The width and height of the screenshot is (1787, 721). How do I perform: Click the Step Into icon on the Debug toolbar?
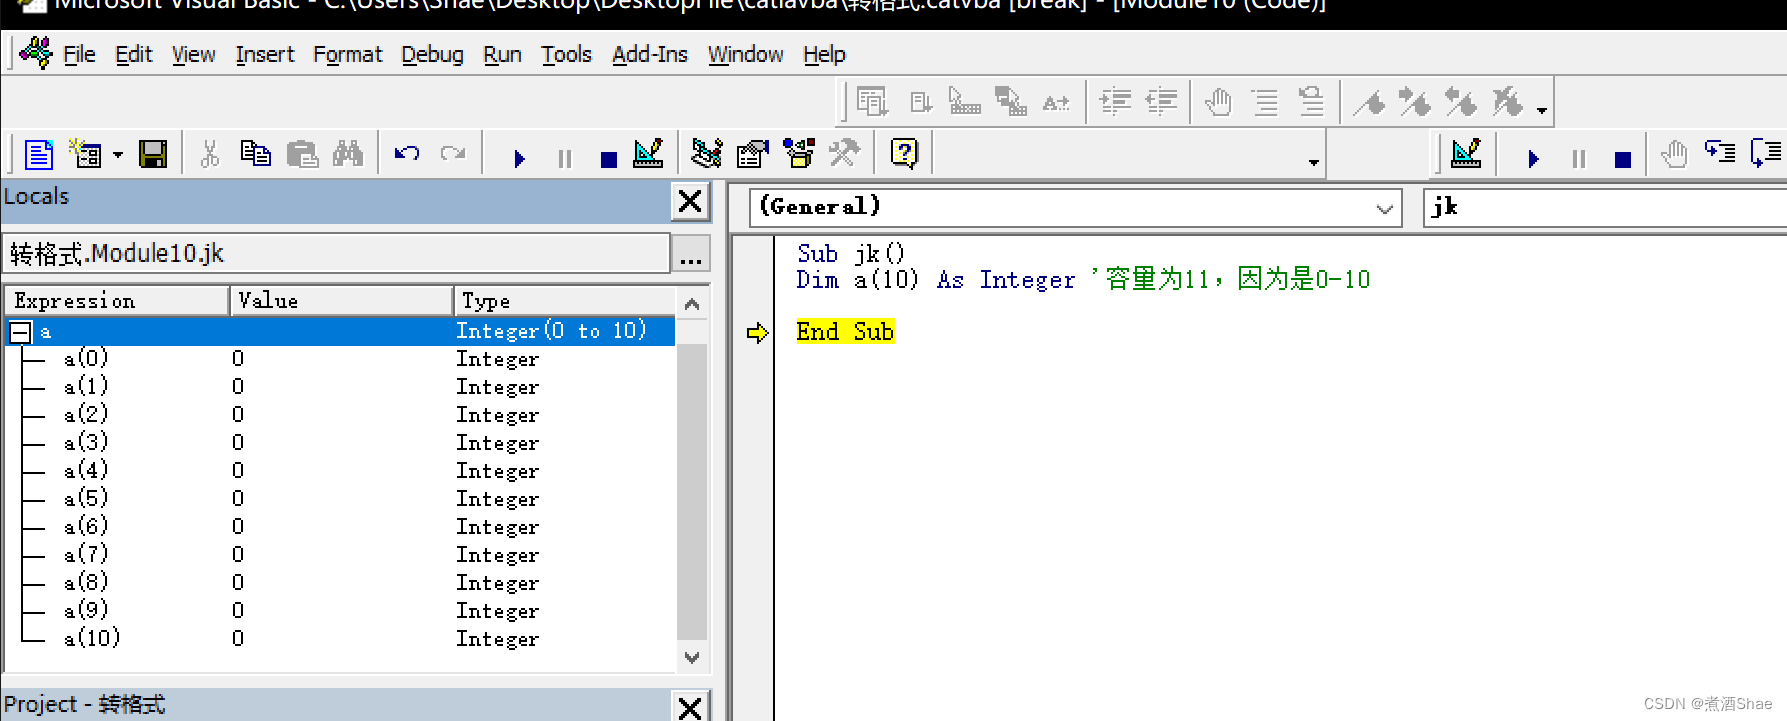pyautogui.click(x=1719, y=154)
